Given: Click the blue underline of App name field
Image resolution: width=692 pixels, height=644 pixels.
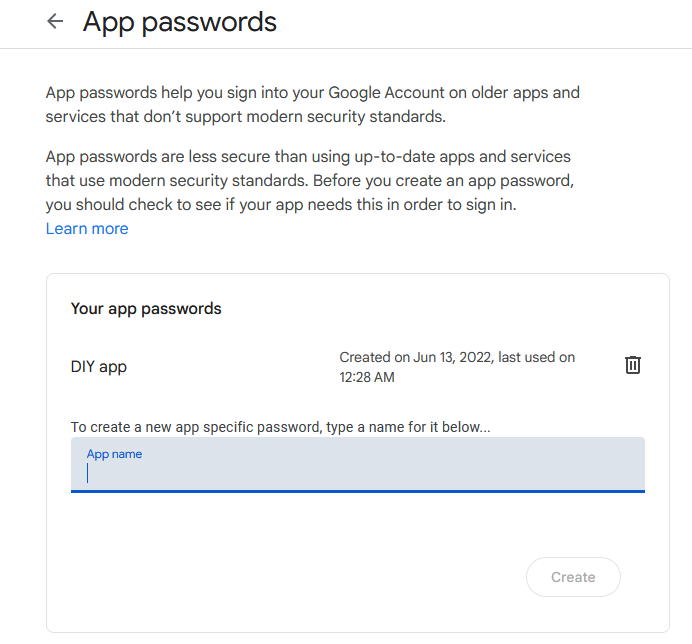Looking at the screenshot, I should click(357, 491).
